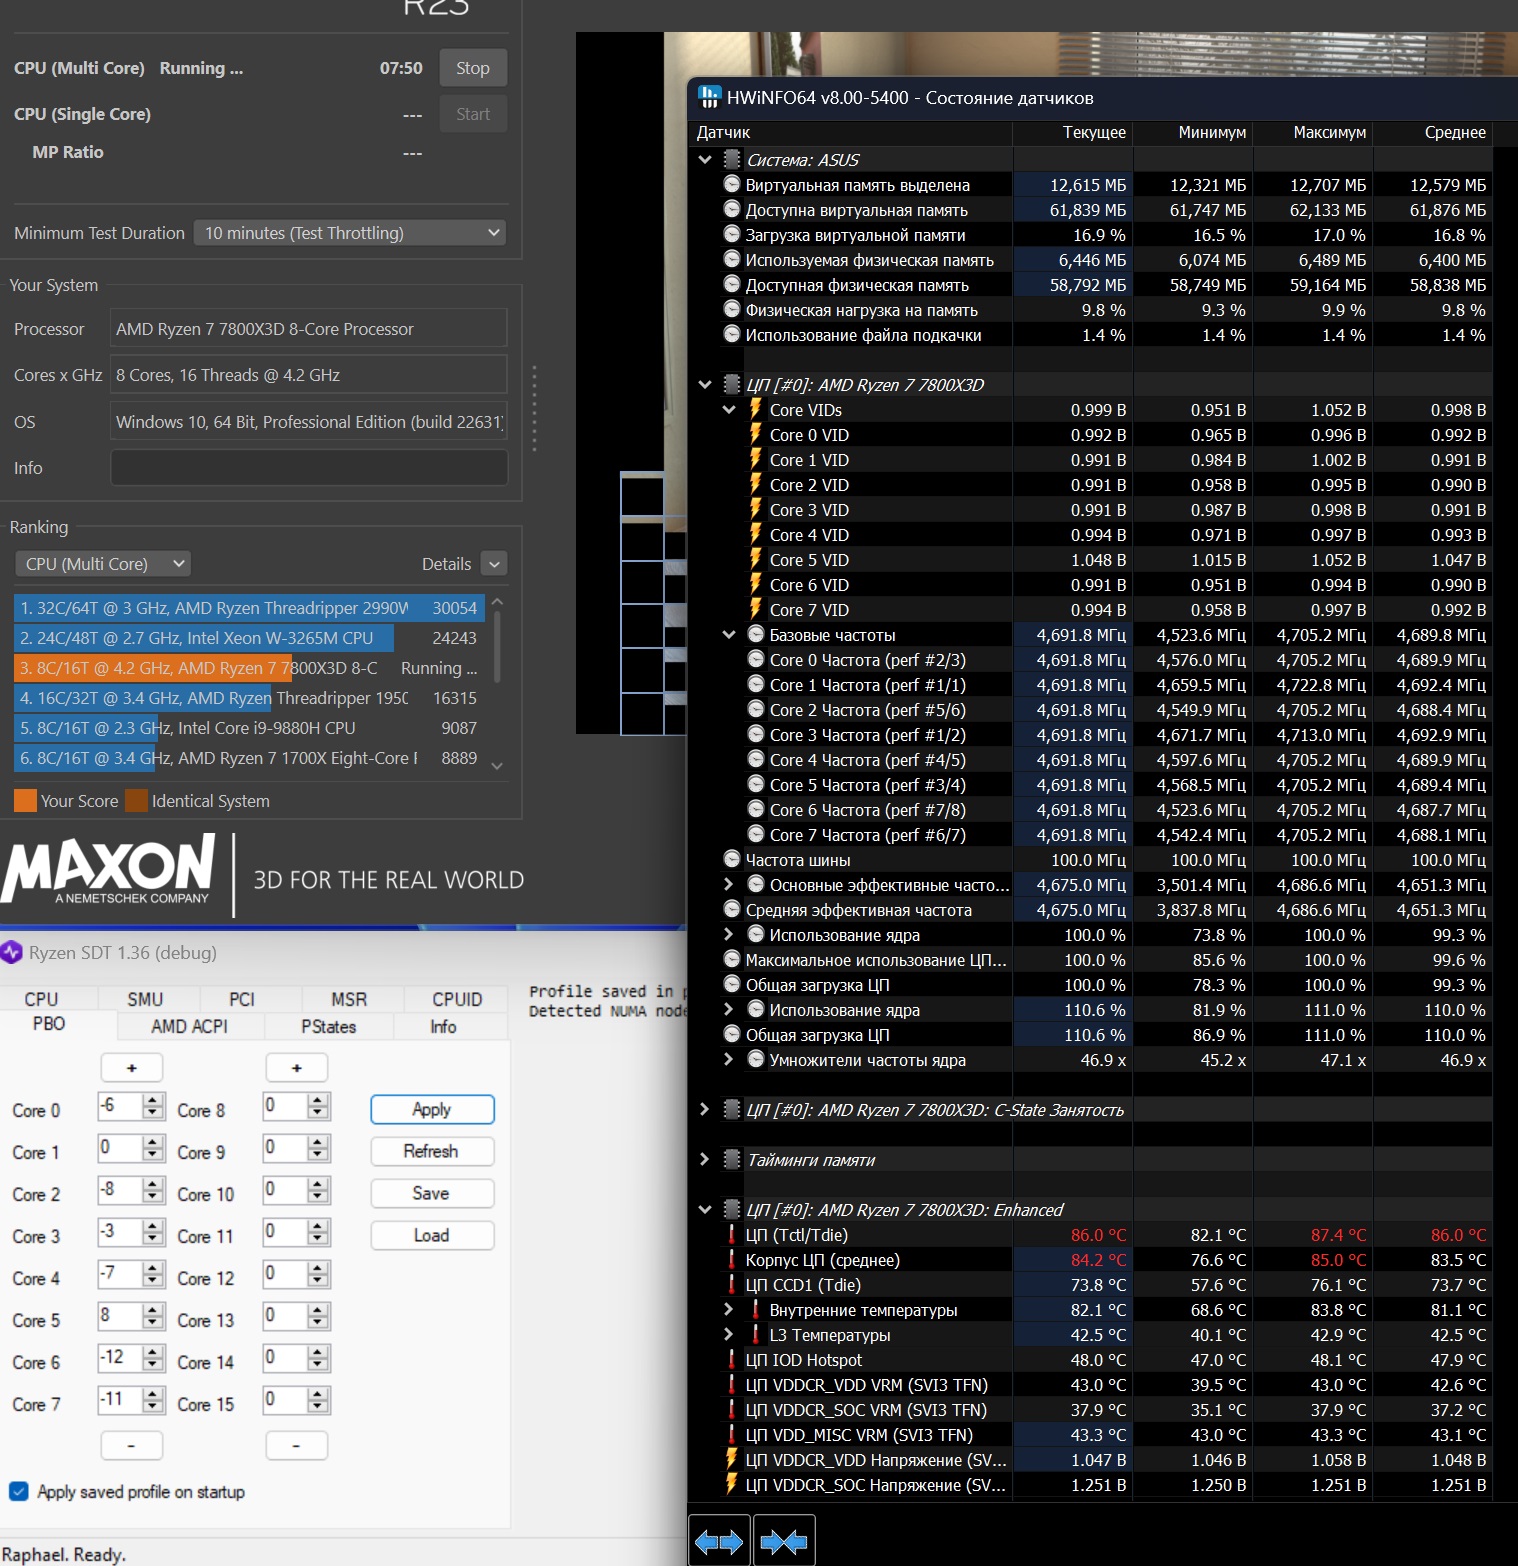
Task: Click the lightning icon for ЦП VDDCR_VDD Напряжение
Action: tap(732, 1459)
